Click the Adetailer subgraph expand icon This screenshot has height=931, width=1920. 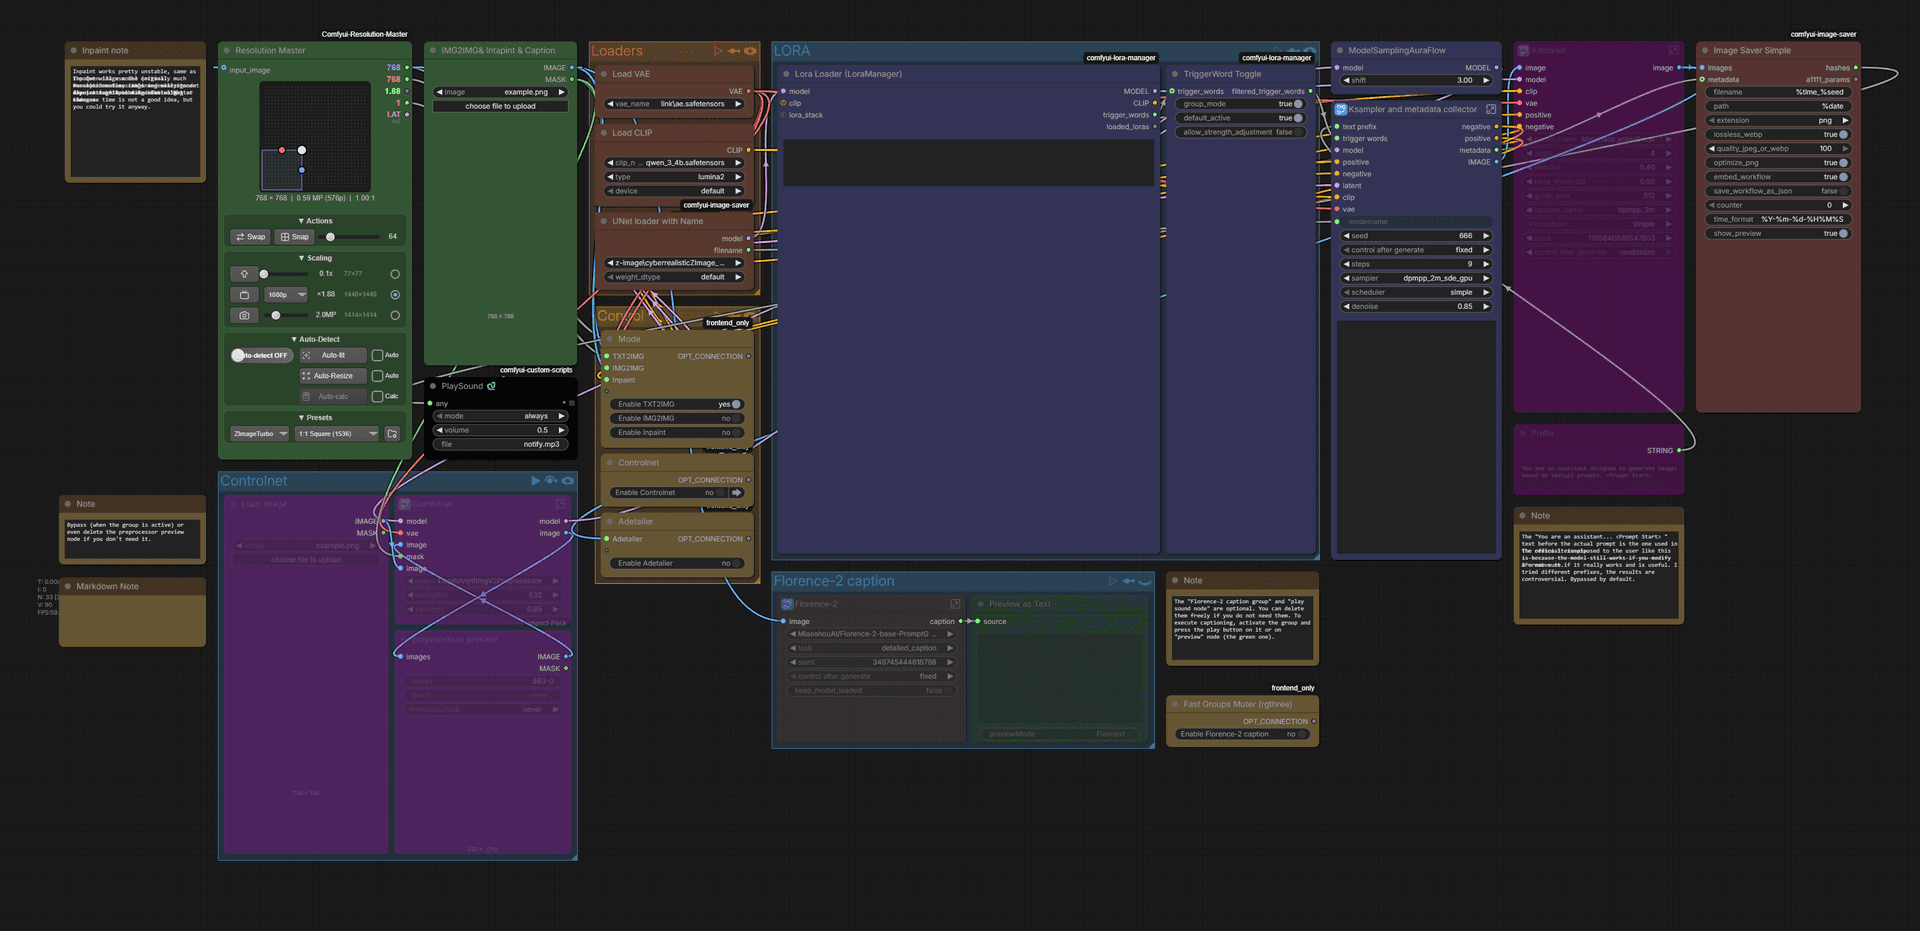(x=1674, y=50)
